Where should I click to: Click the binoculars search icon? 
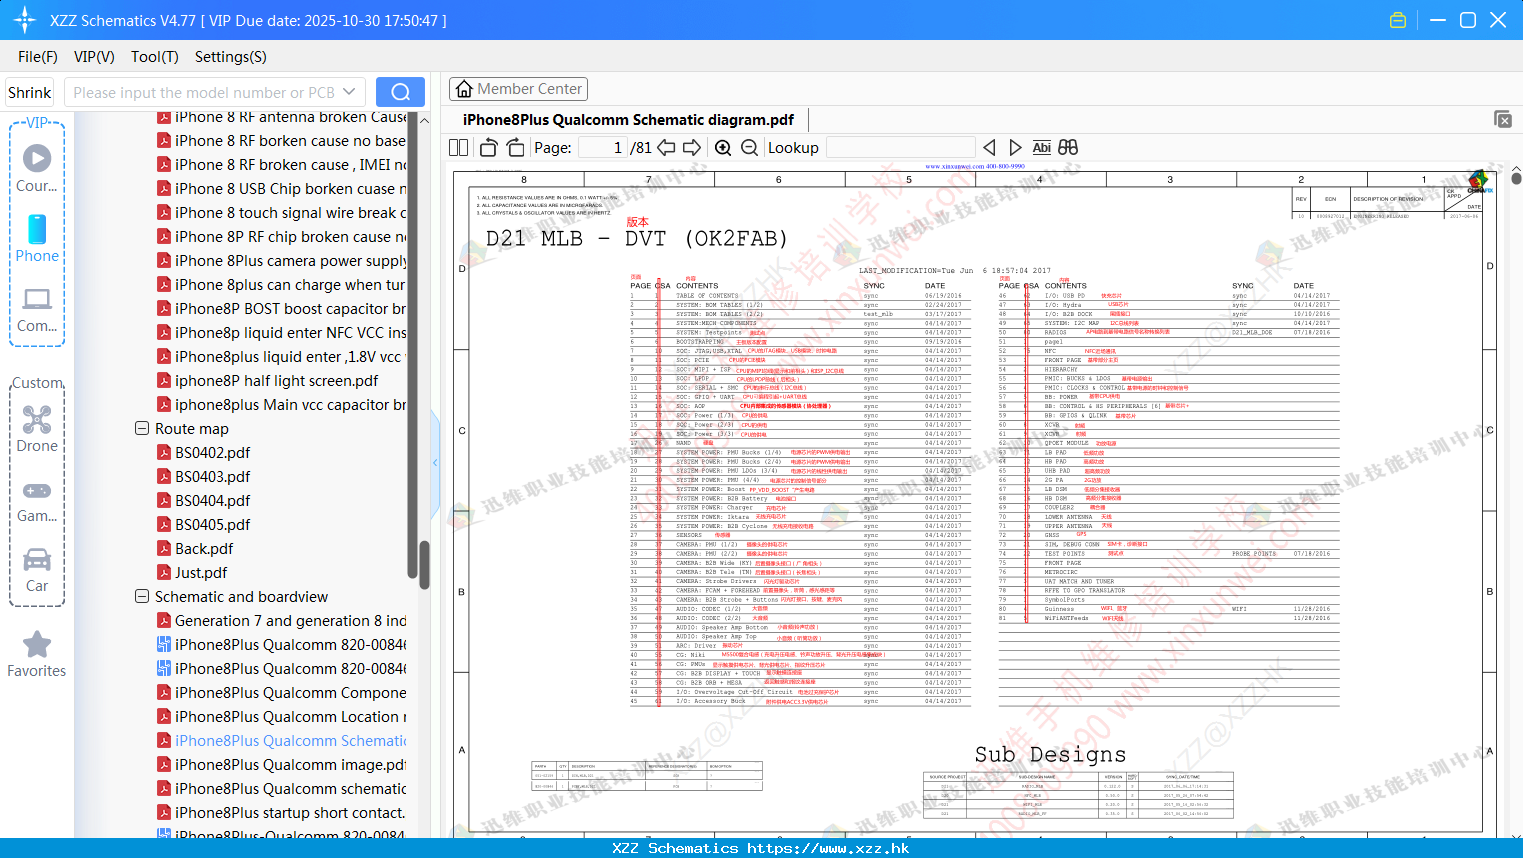point(1068,147)
